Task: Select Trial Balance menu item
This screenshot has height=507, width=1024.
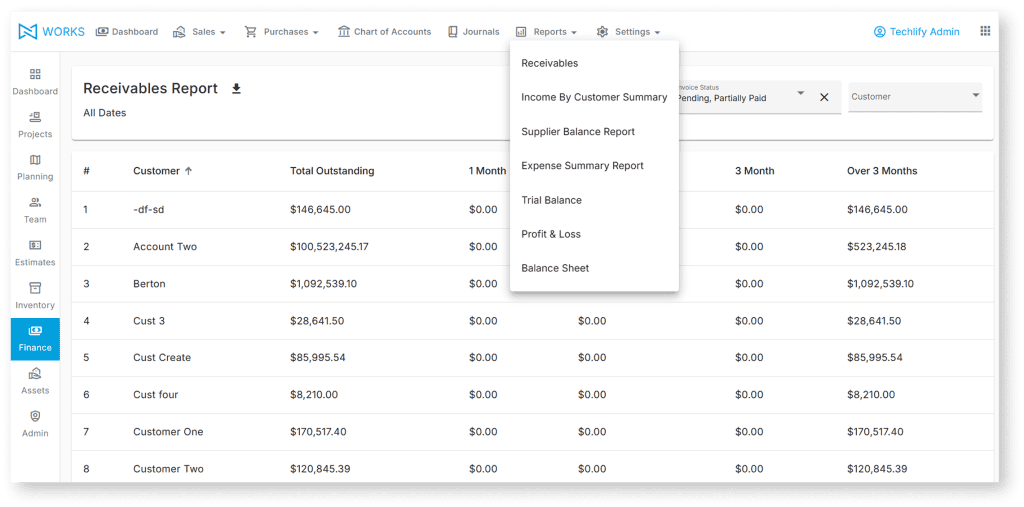Action: [594, 200]
